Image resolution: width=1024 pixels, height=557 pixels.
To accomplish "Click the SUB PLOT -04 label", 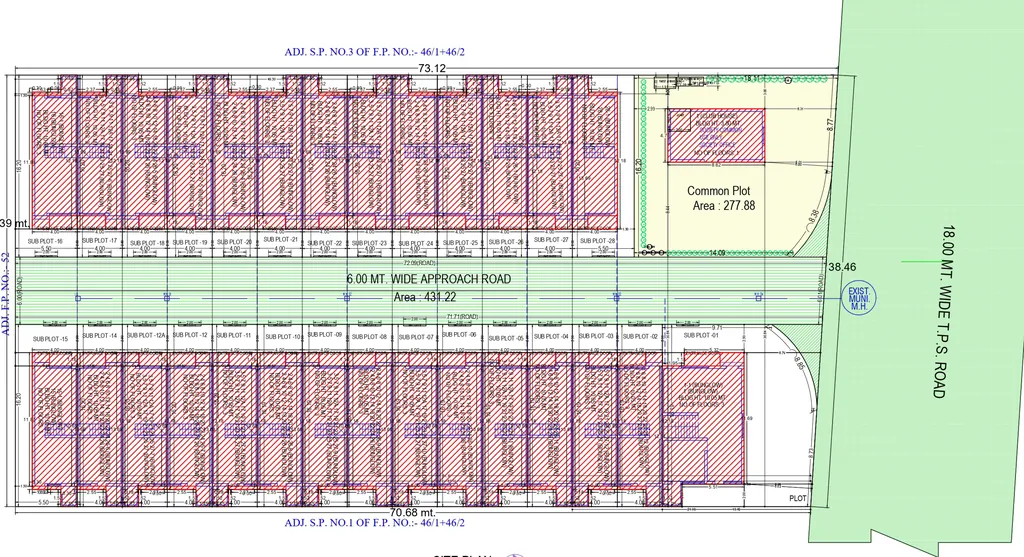I will [x=551, y=336].
